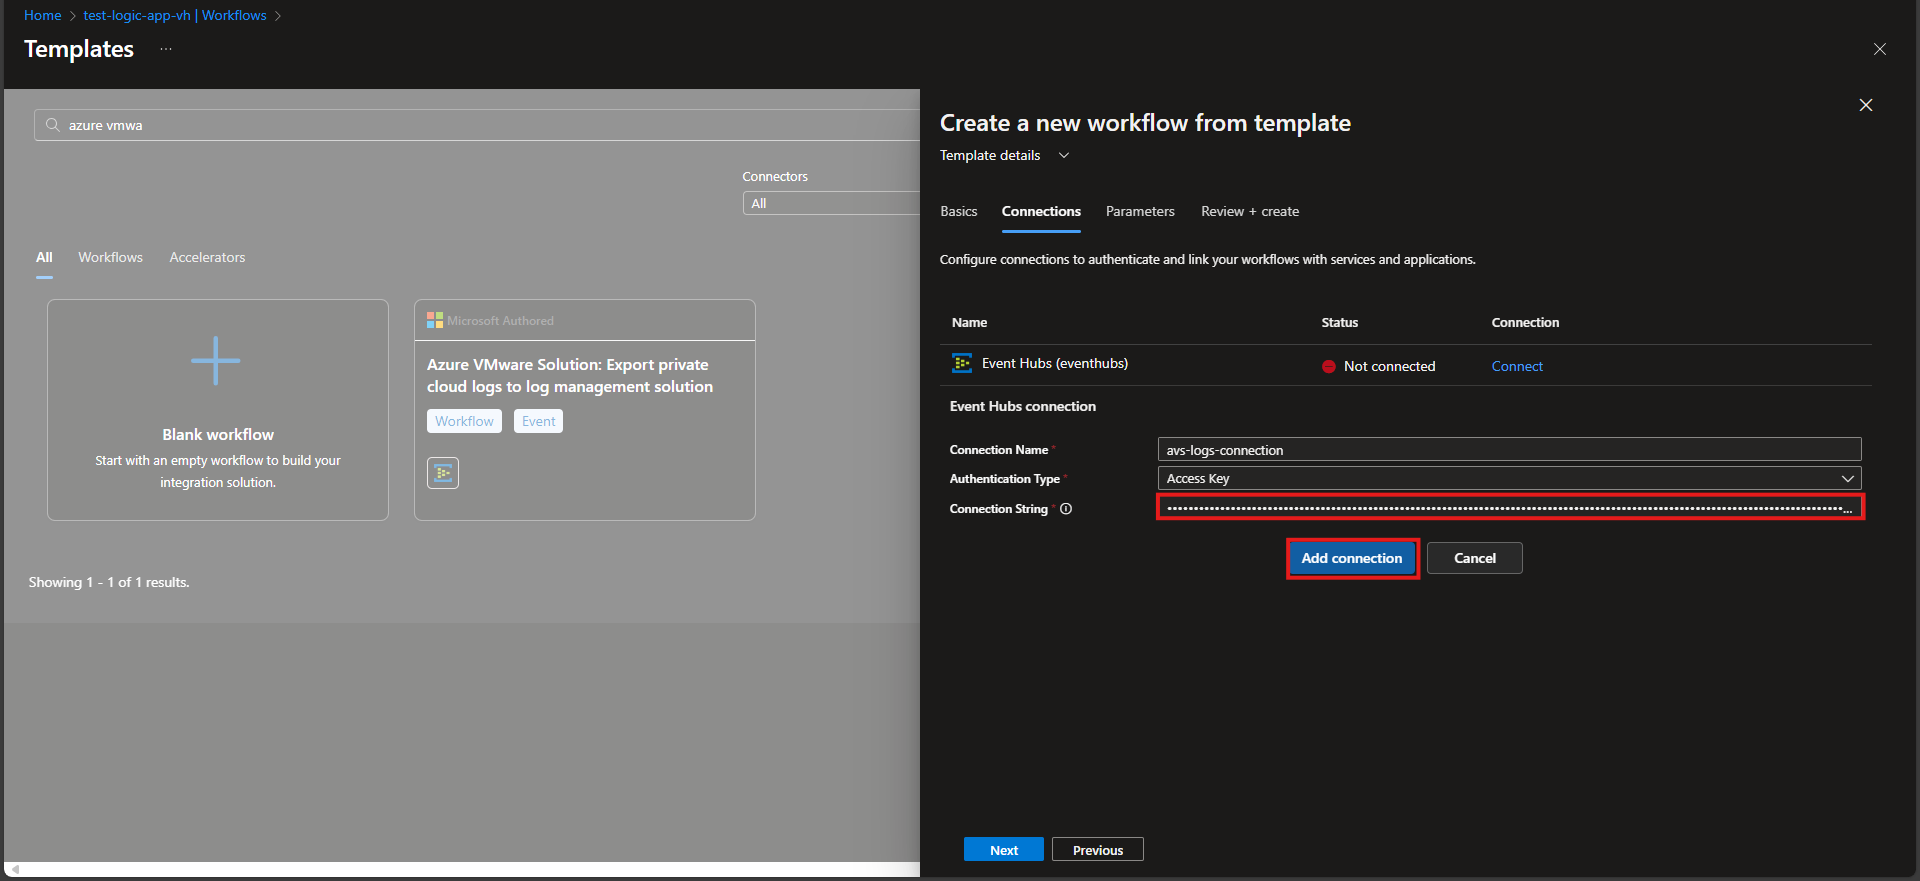Switch to the Basics tab
This screenshot has width=1920, height=881.
coord(958,212)
